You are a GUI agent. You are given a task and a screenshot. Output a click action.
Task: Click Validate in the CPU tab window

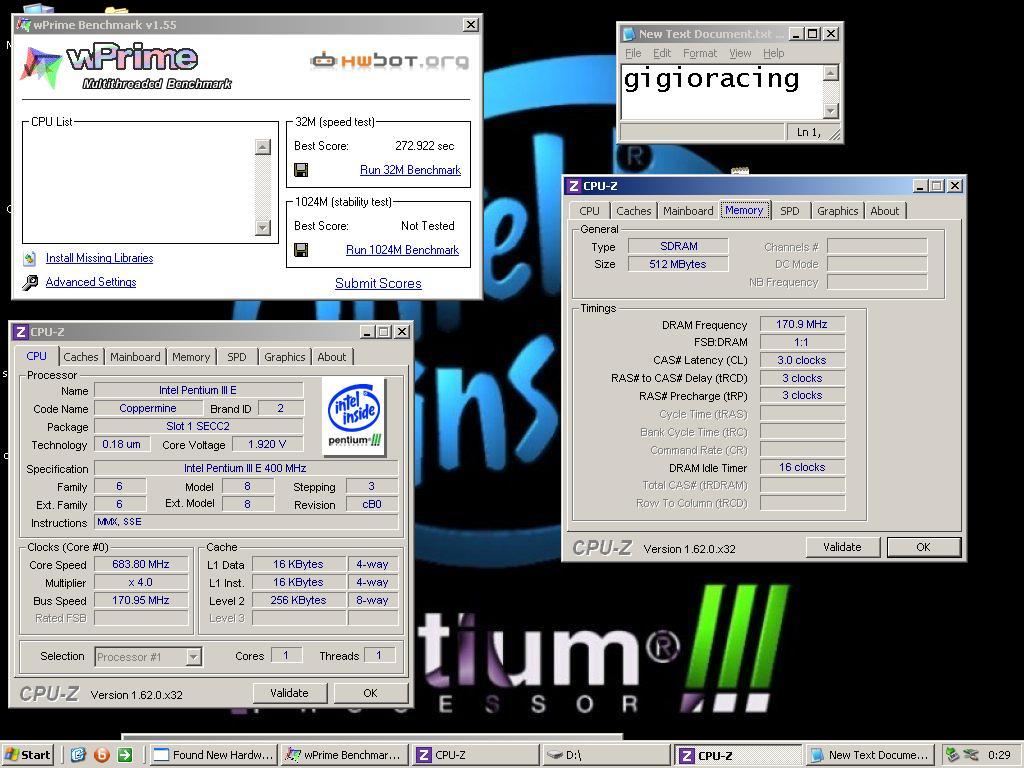[289, 693]
